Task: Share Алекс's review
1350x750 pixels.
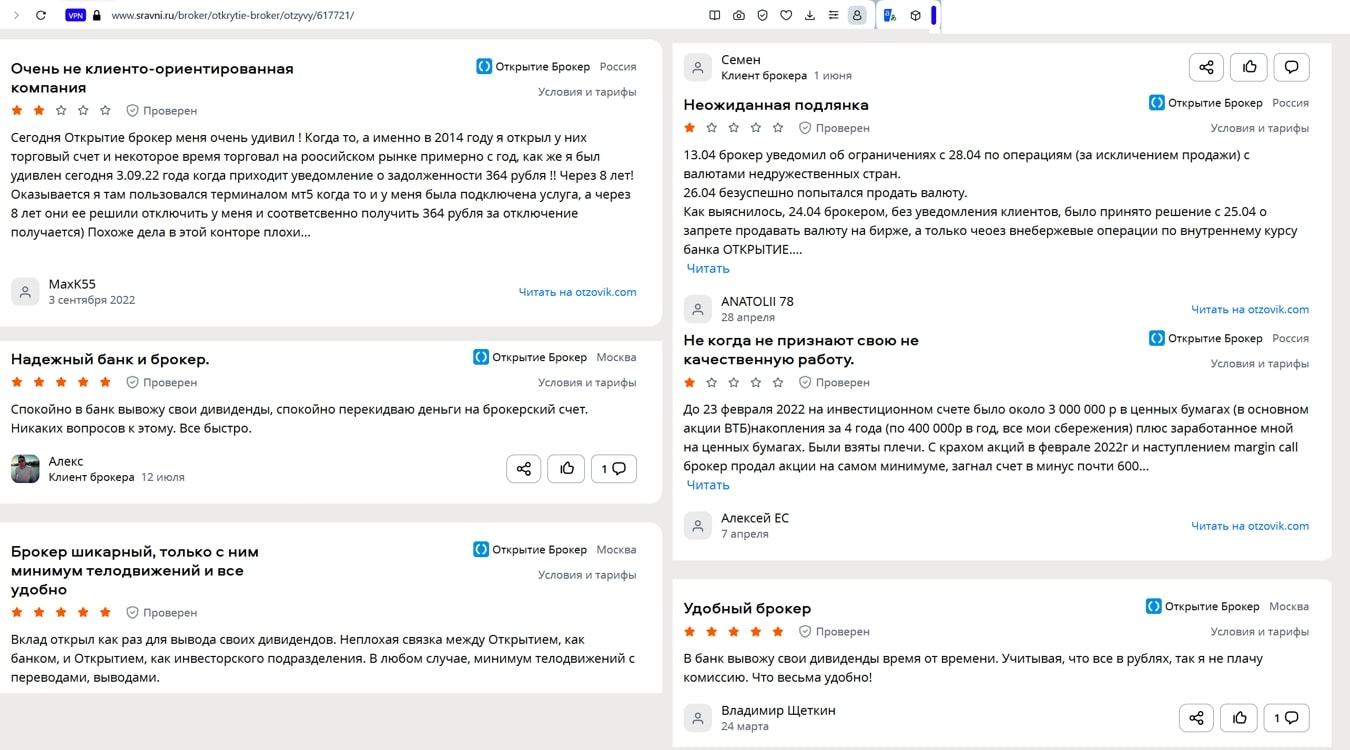Action: (524, 468)
